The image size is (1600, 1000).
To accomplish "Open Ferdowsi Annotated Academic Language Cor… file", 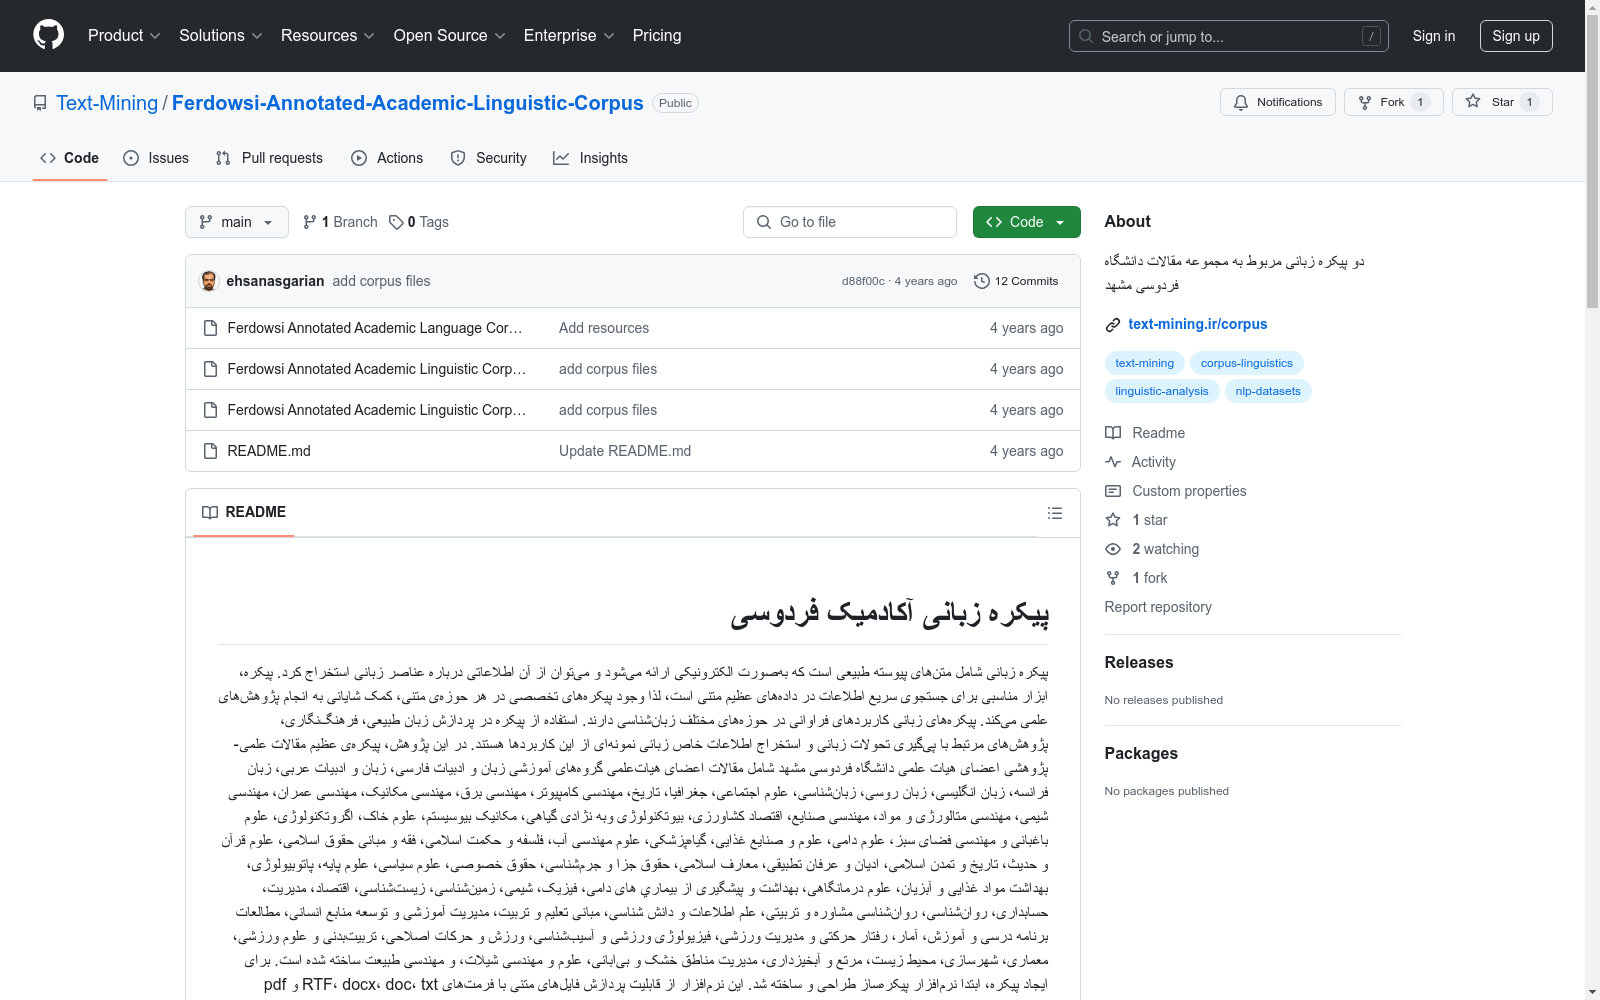I will tap(375, 328).
